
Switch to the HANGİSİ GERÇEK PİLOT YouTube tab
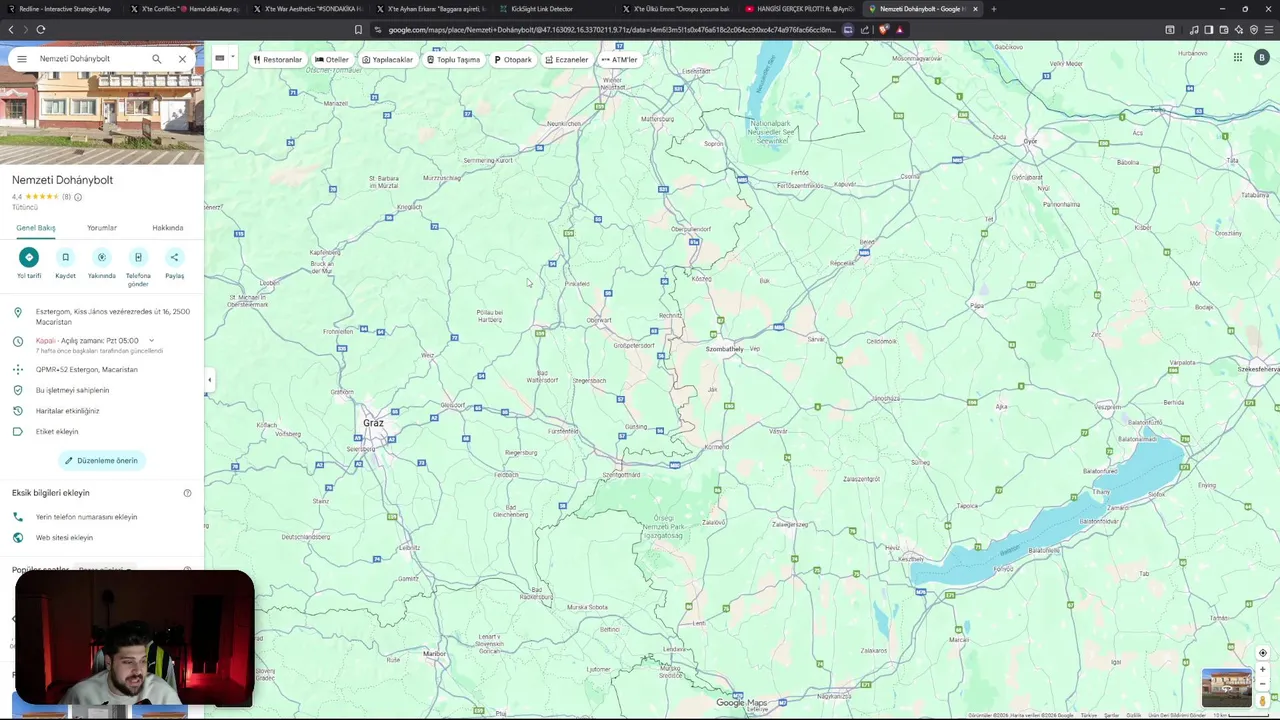click(x=800, y=9)
